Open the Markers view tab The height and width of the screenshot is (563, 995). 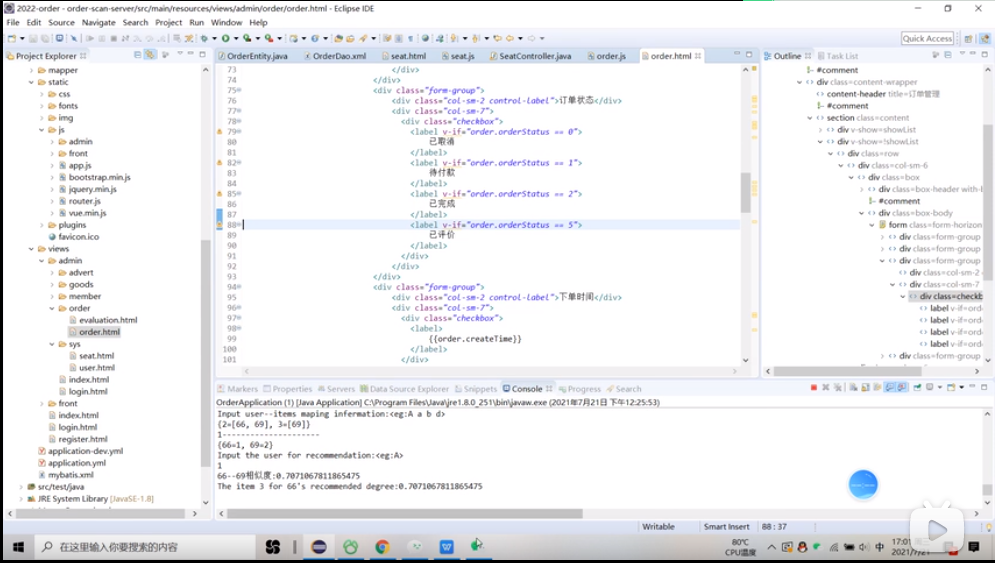click(238, 389)
